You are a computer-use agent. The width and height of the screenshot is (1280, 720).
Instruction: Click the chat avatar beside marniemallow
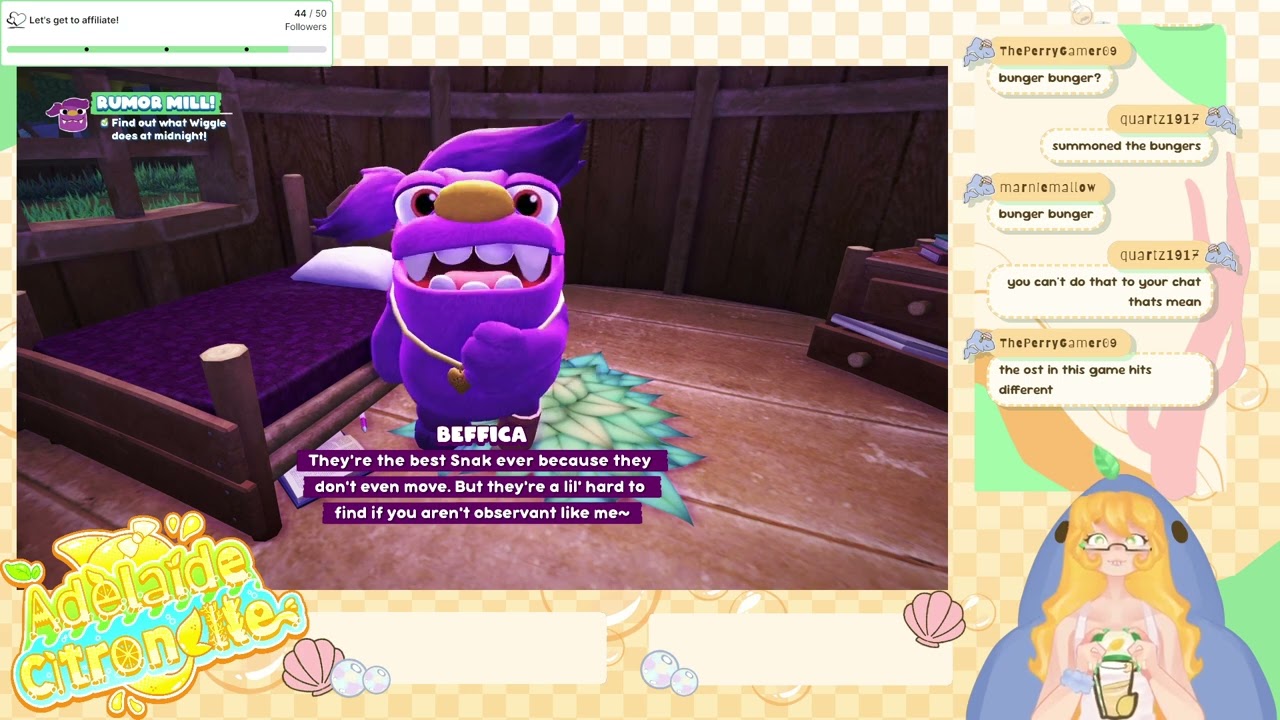[979, 188]
